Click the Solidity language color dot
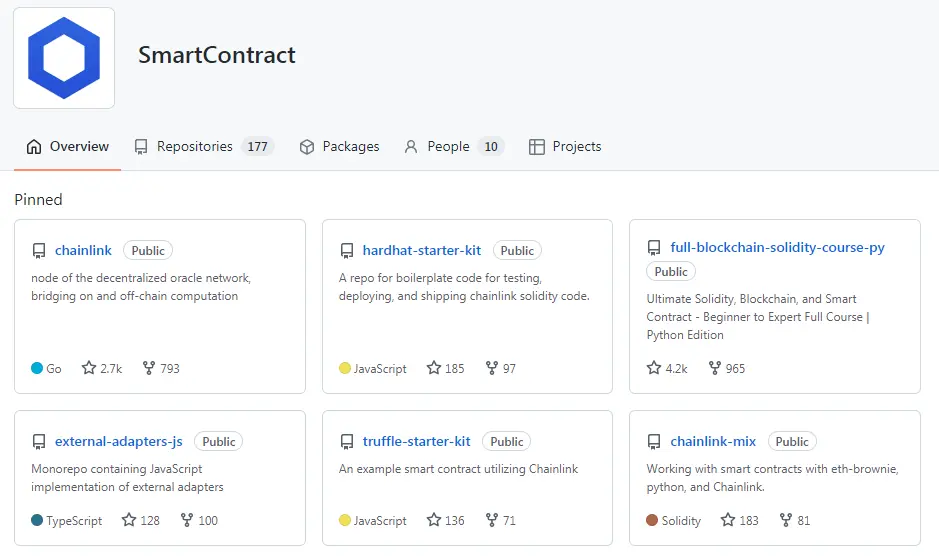This screenshot has height=559, width=939. point(652,520)
